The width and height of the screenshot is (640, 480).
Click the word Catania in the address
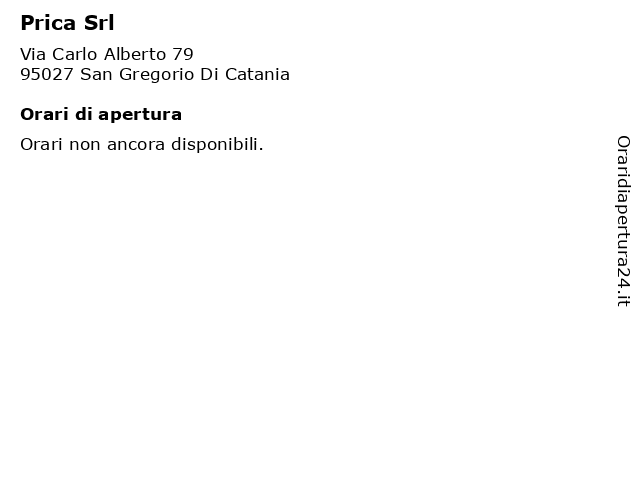coord(257,75)
